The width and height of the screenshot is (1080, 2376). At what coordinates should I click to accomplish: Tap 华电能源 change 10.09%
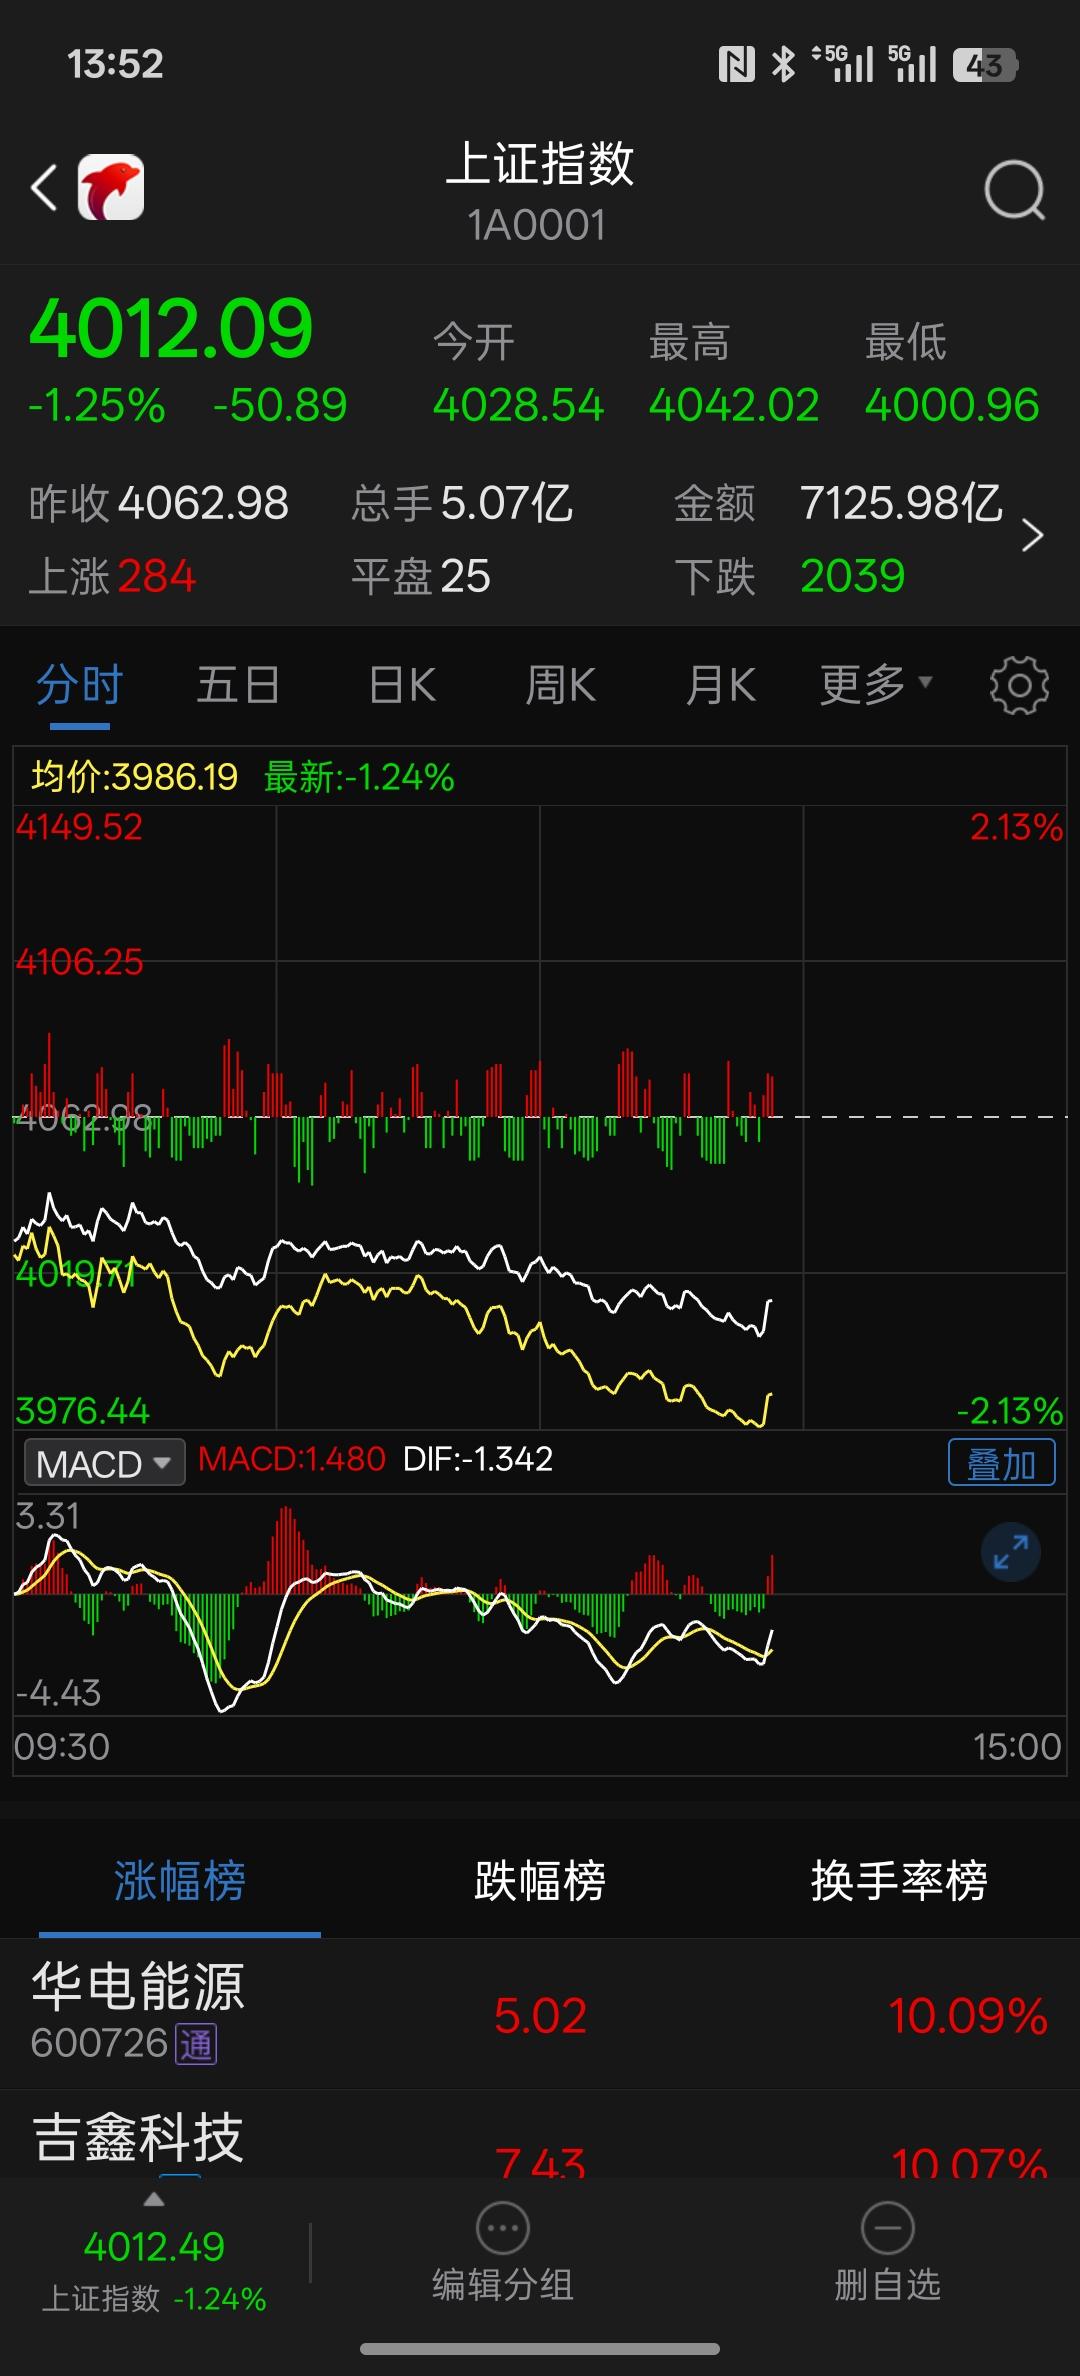968,2015
